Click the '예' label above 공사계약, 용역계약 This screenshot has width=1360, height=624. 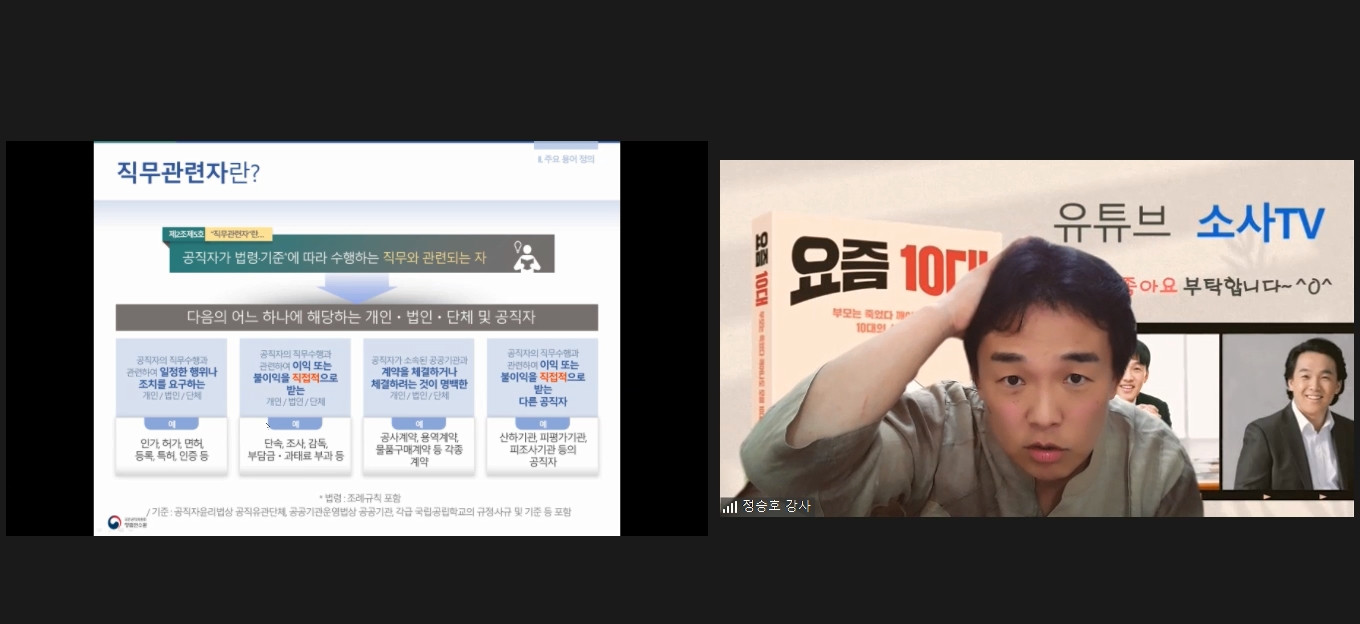[x=419, y=423]
